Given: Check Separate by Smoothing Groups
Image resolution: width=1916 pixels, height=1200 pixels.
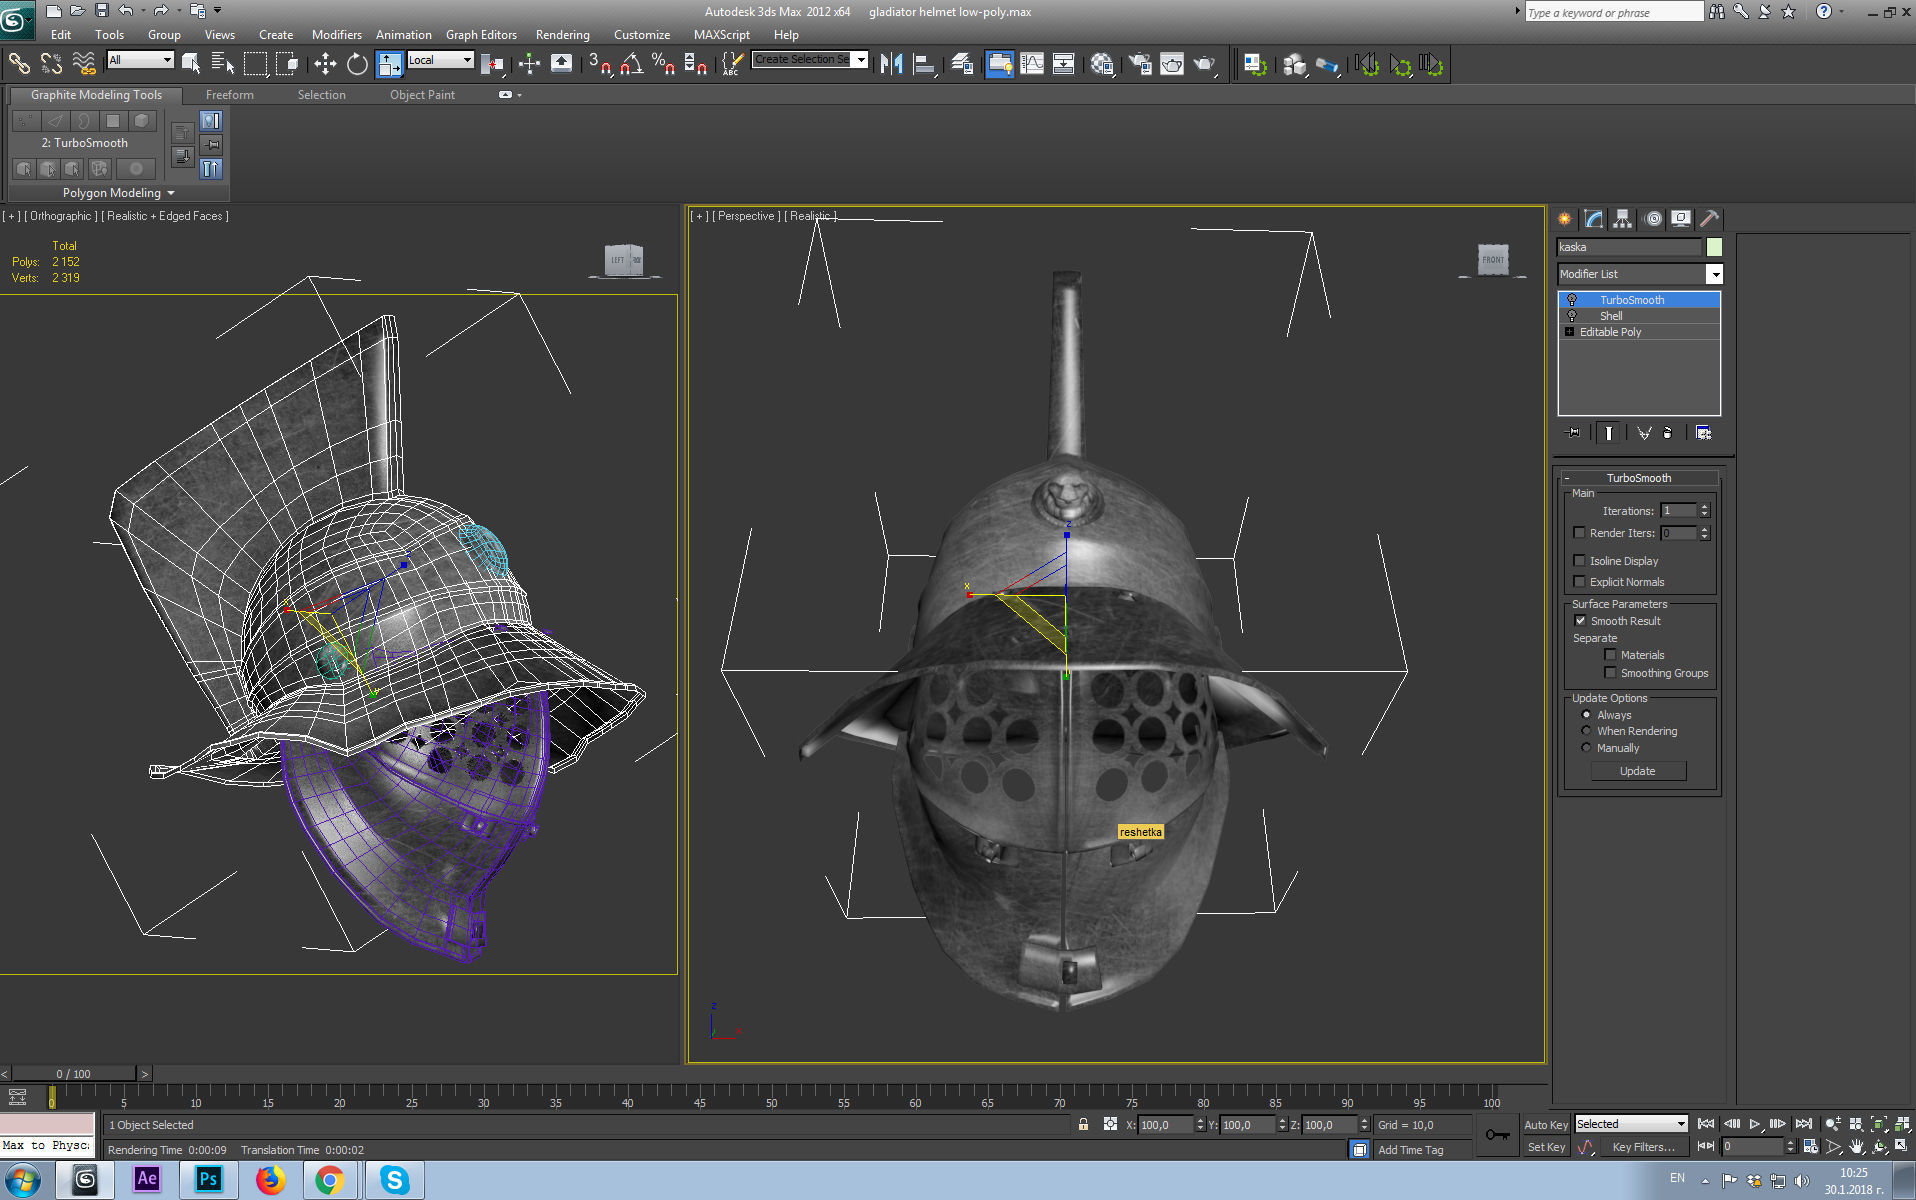Looking at the screenshot, I should [x=1611, y=673].
